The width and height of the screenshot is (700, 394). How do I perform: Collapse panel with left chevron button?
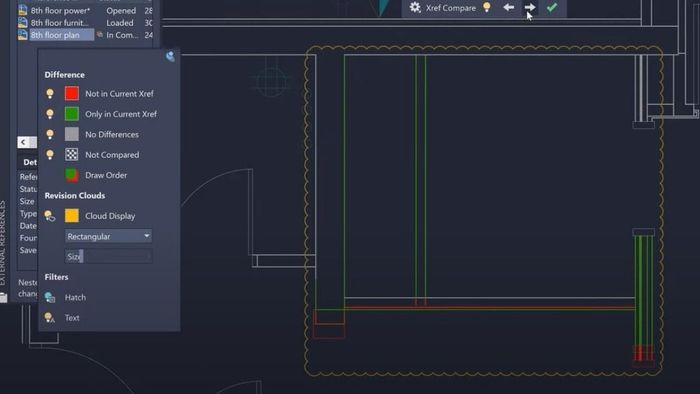tap(23, 142)
